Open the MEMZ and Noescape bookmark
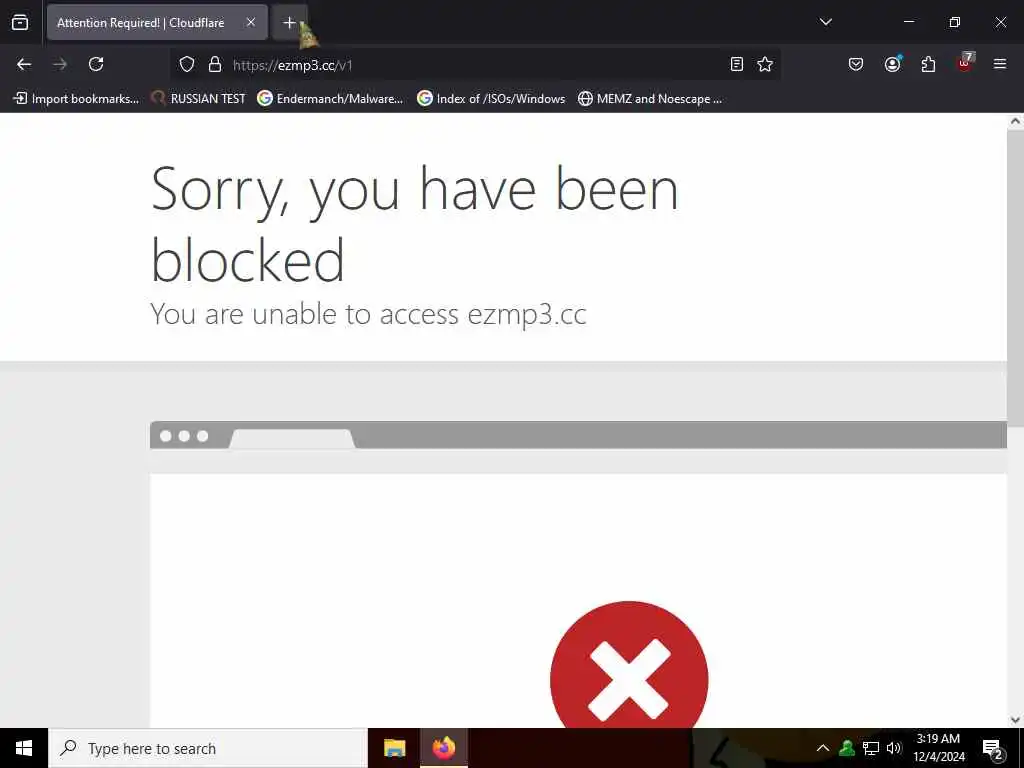This screenshot has width=1024, height=768. (x=650, y=99)
